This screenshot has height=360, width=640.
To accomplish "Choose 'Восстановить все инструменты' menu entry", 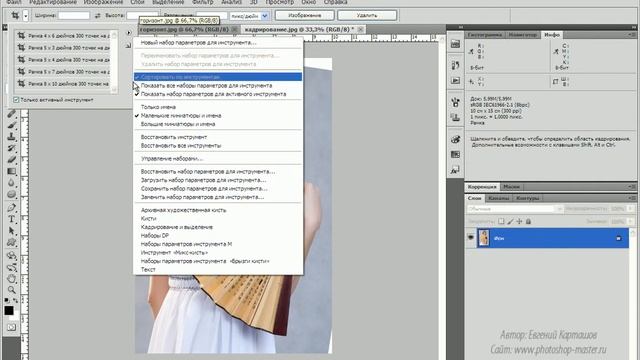I will click(x=218, y=146).
